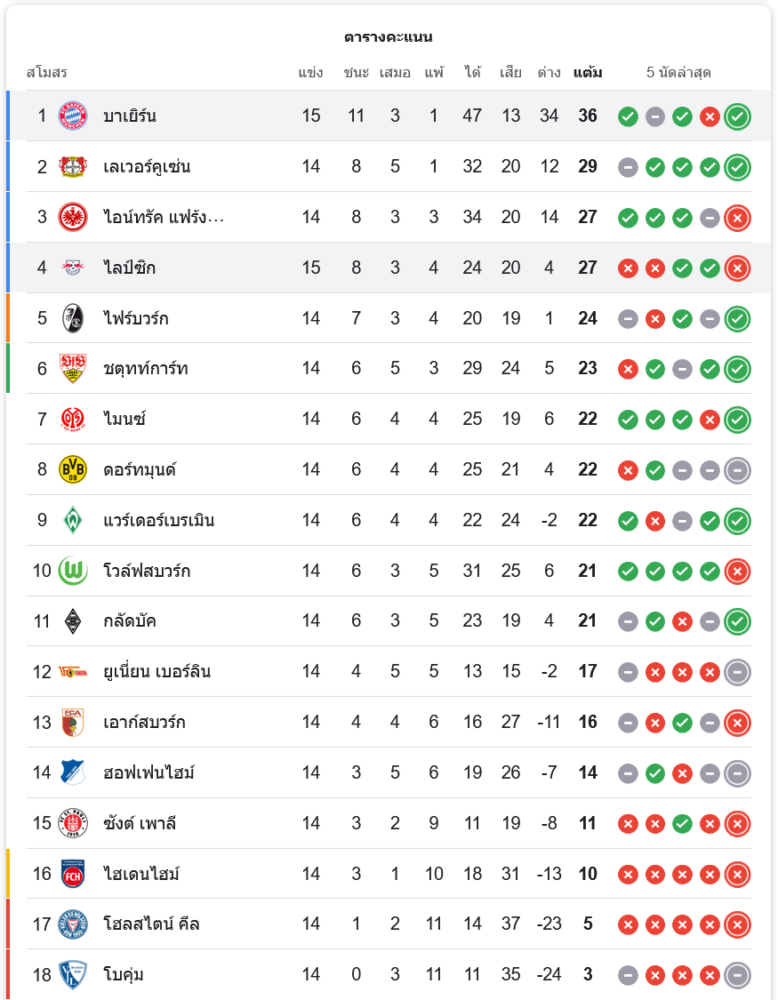Screen dimensions: 778x1000
Task: Click the Eintracht Frankfurt eagle logo
Action: point(73,217)
